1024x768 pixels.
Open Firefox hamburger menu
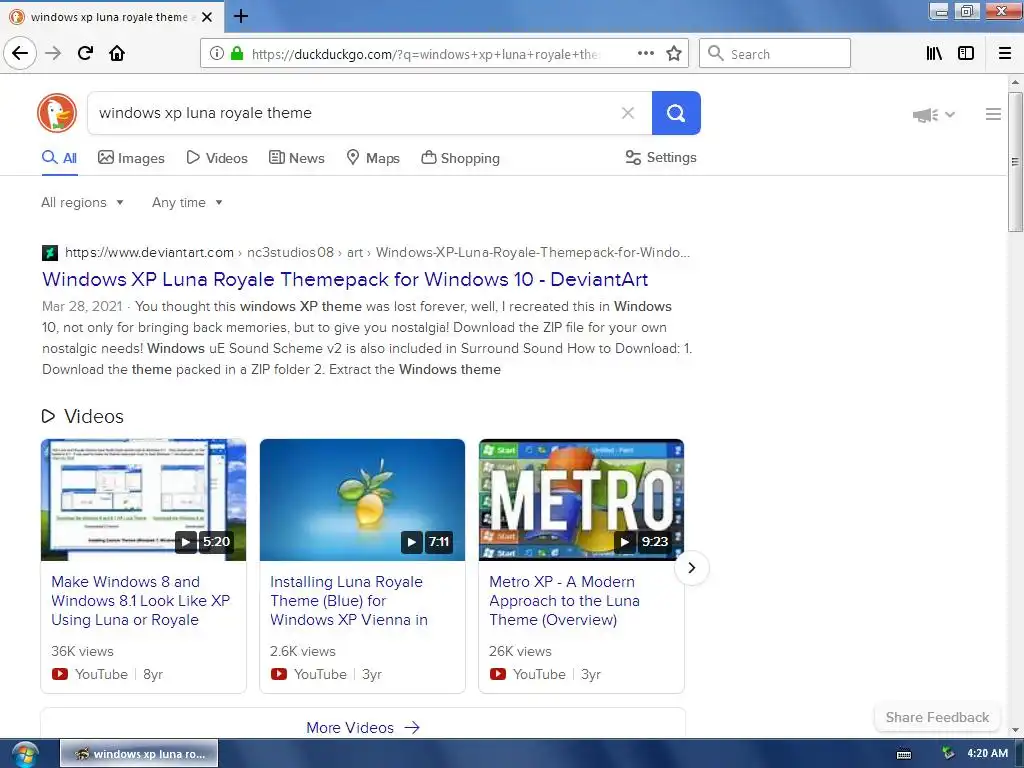coord(1005,53)
